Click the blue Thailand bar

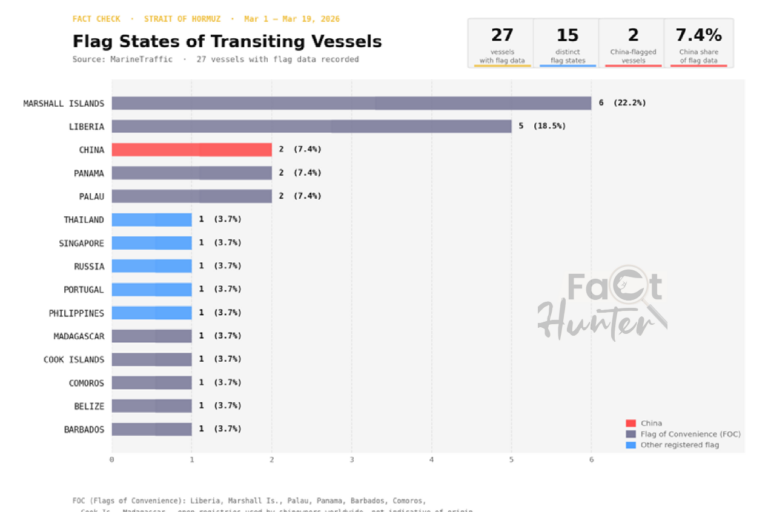151,219
